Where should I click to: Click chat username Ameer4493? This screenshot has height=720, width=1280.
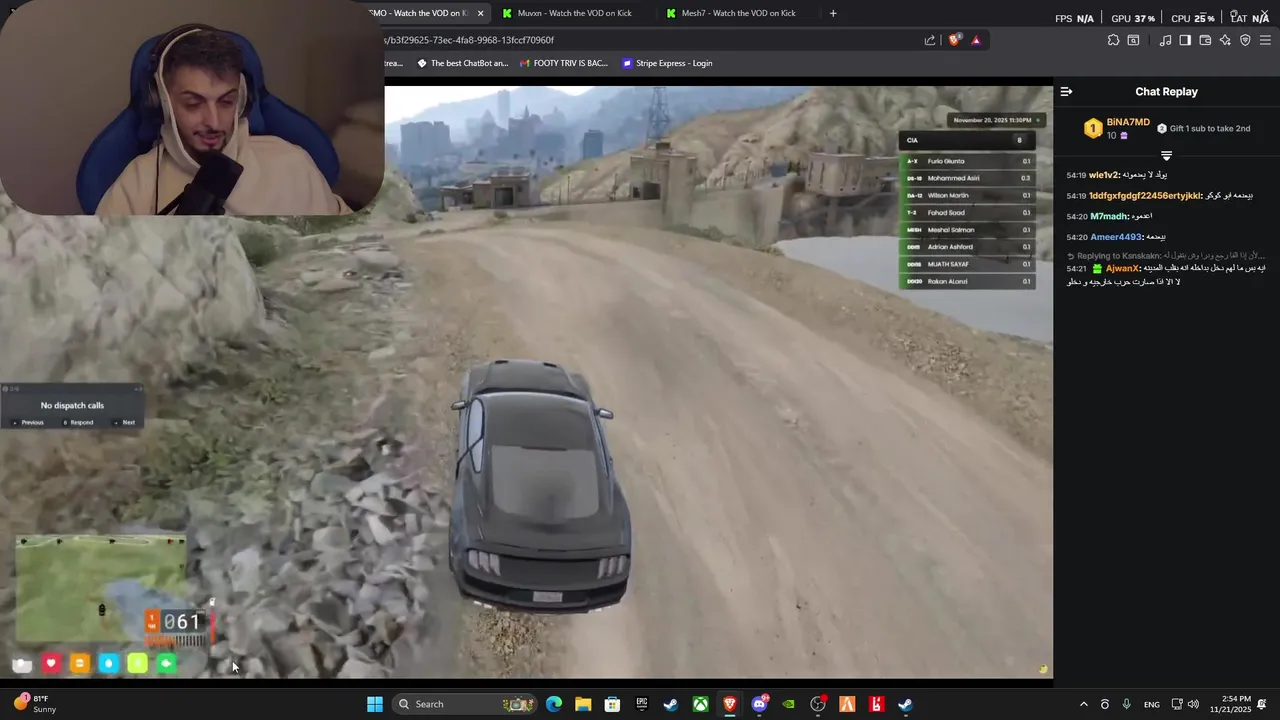pos(1116,237)
